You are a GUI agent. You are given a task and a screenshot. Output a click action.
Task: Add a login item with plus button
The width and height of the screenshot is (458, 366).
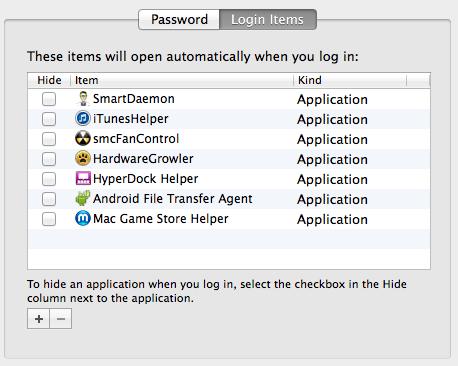(x=39, y=319)
